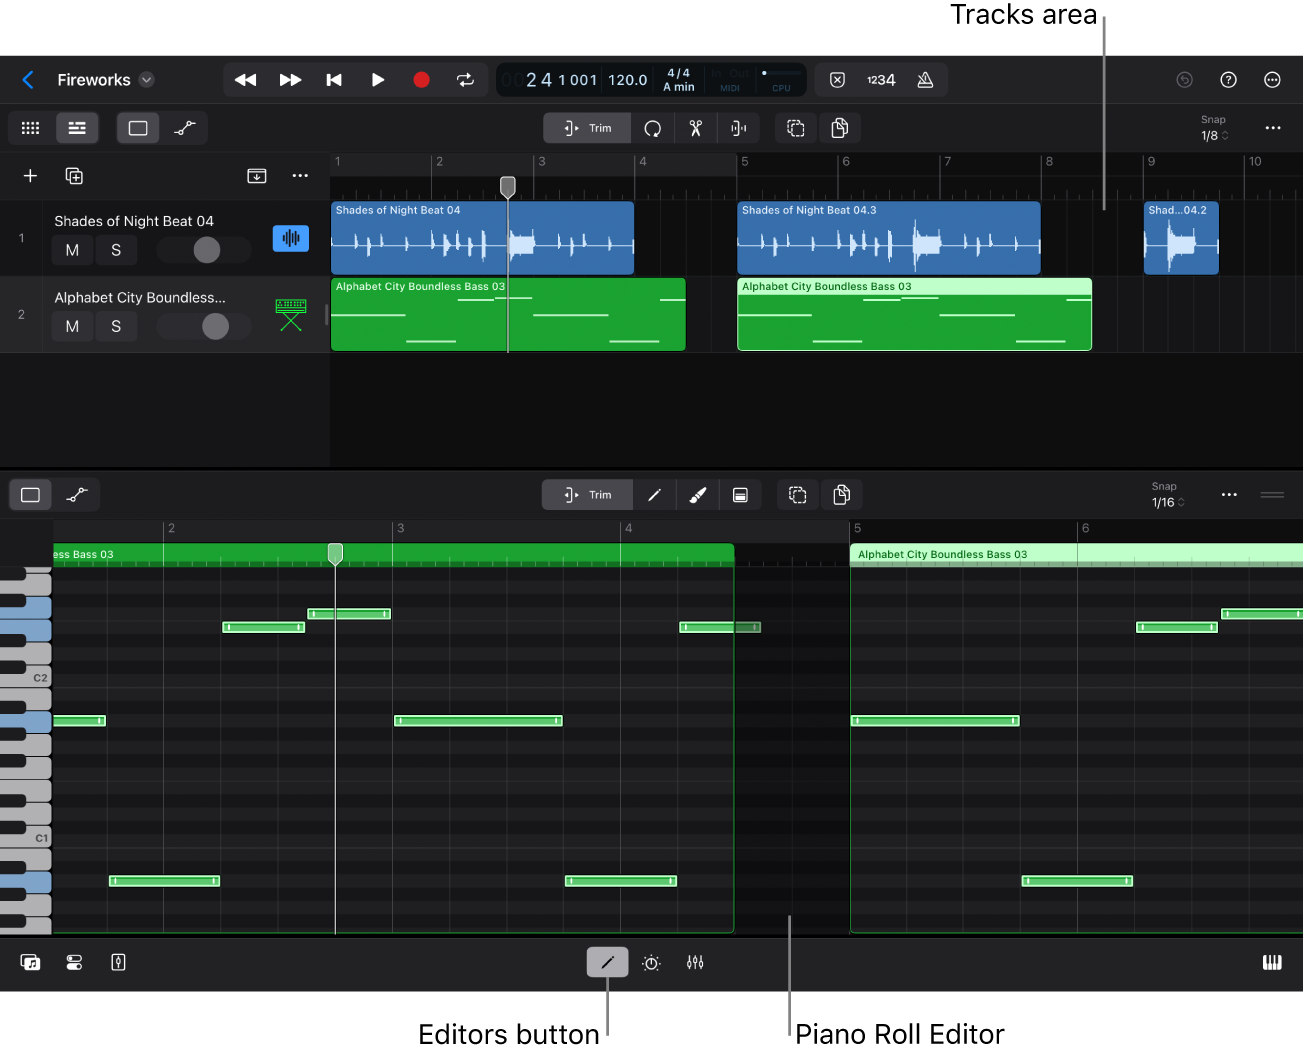Select Shades of Night Beat 04.3 region
1304x1062 pixels.
[888, 238]
